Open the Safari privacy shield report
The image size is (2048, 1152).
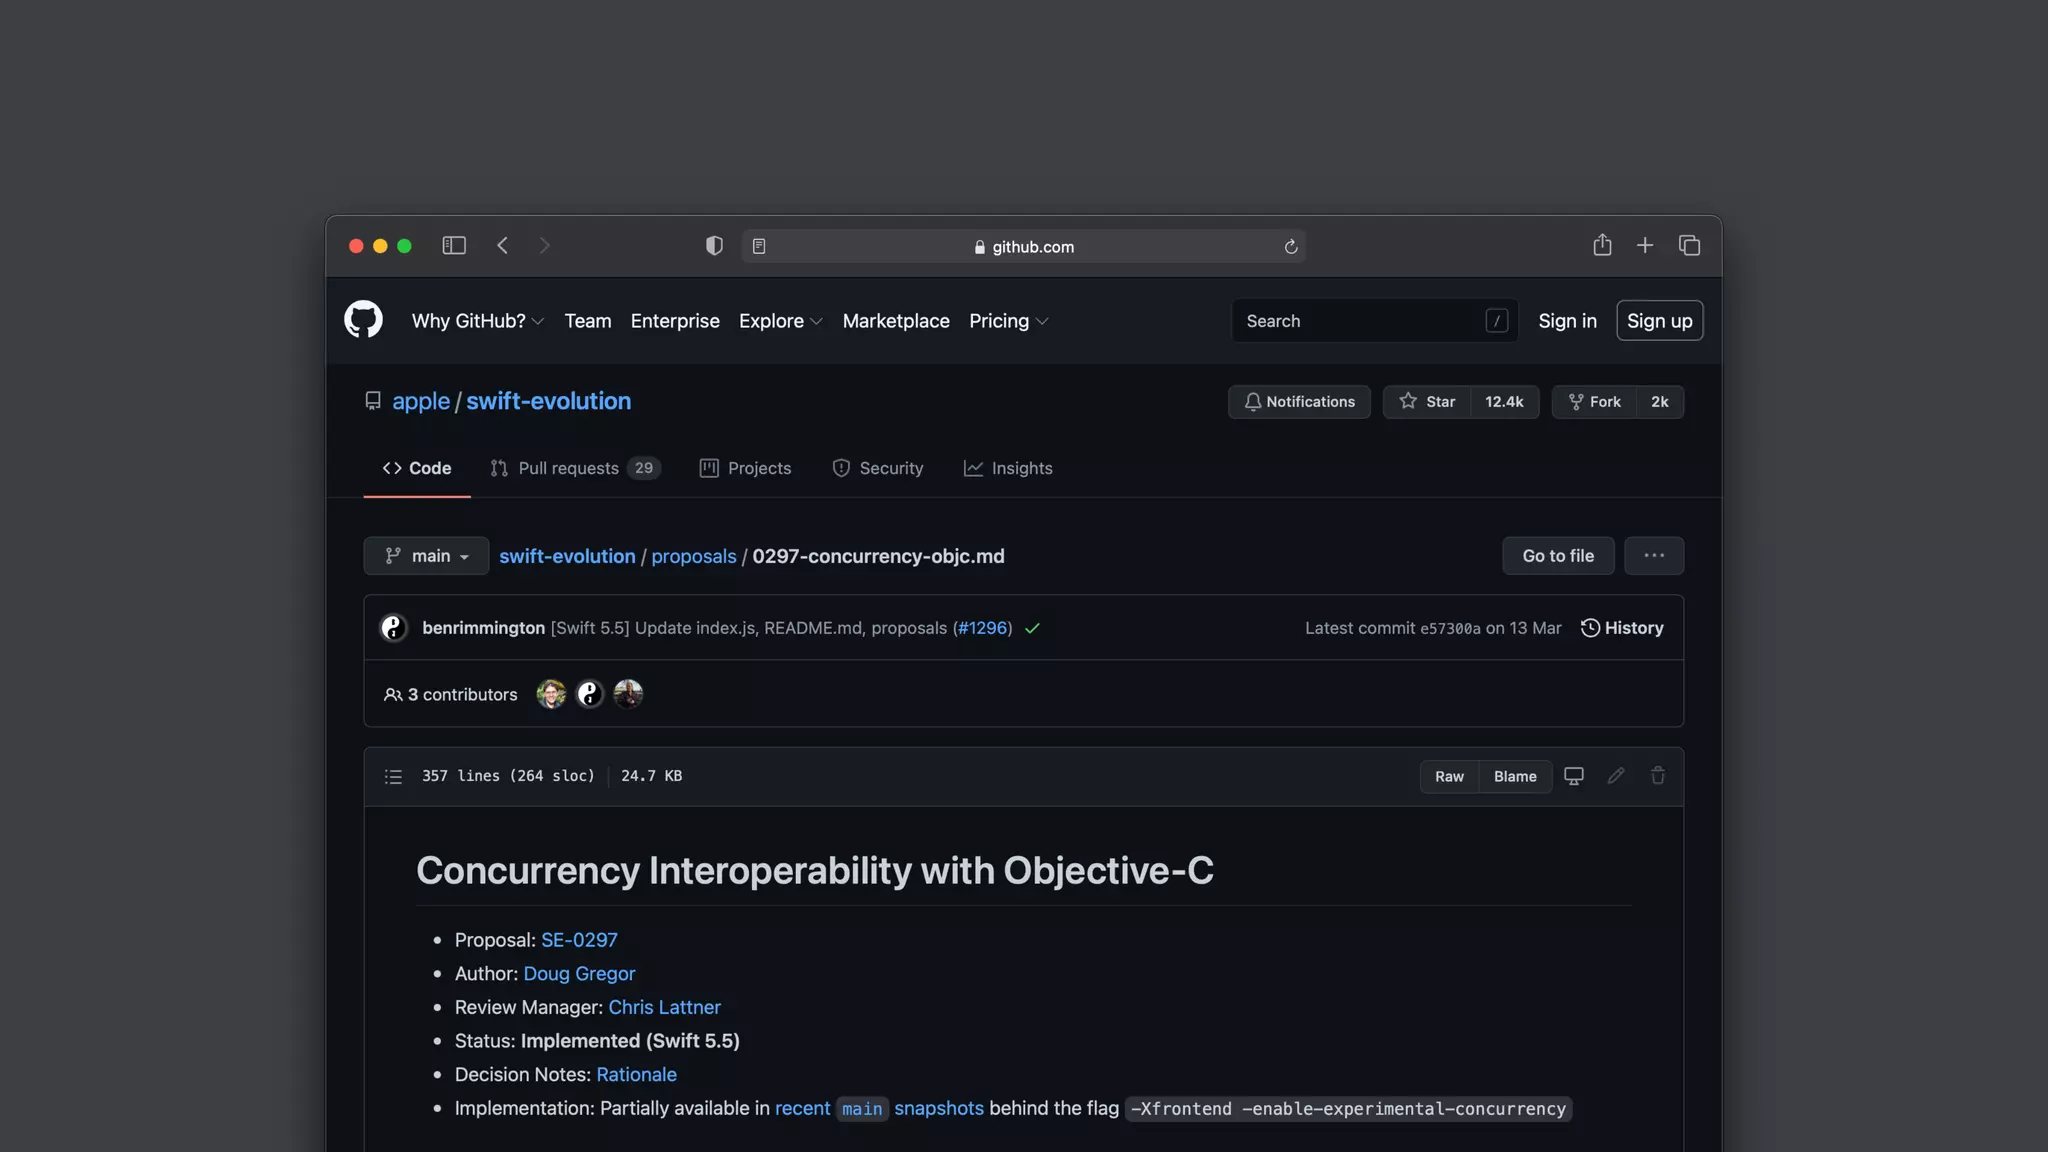[x=714, y=246]
